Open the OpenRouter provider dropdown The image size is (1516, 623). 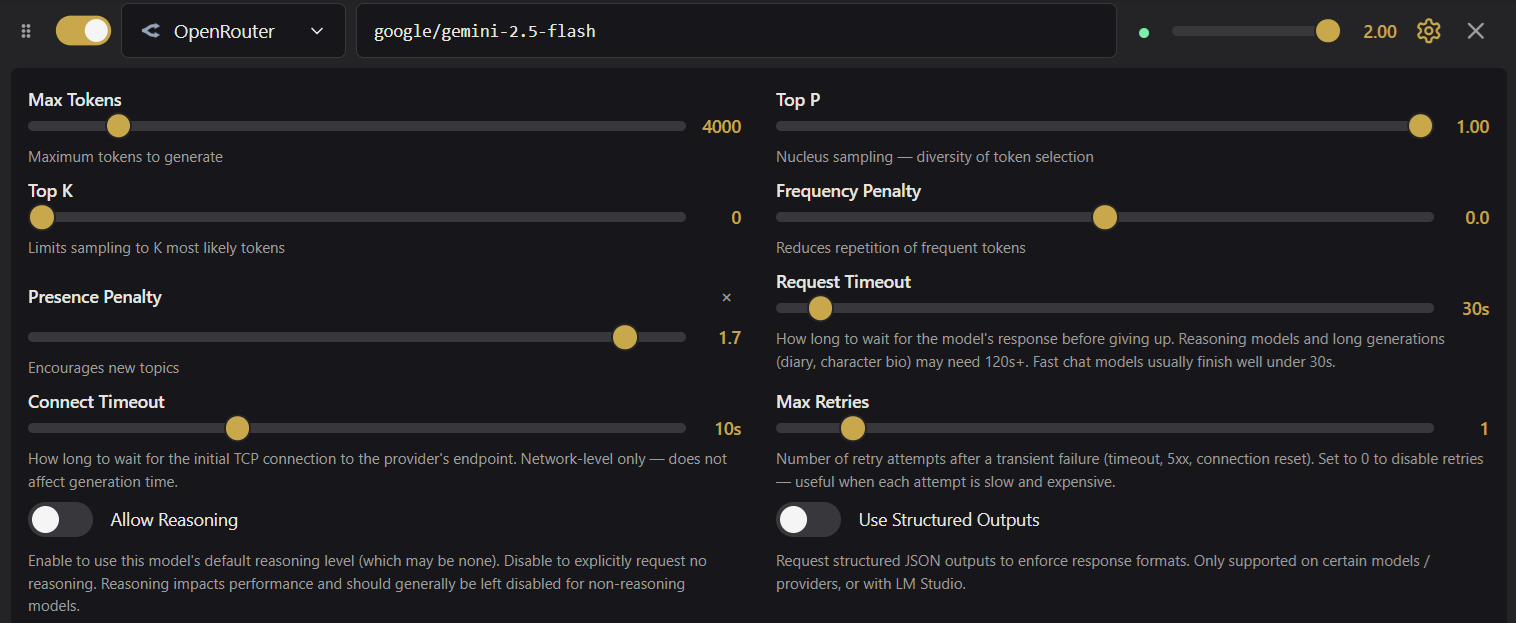[233, 31]
